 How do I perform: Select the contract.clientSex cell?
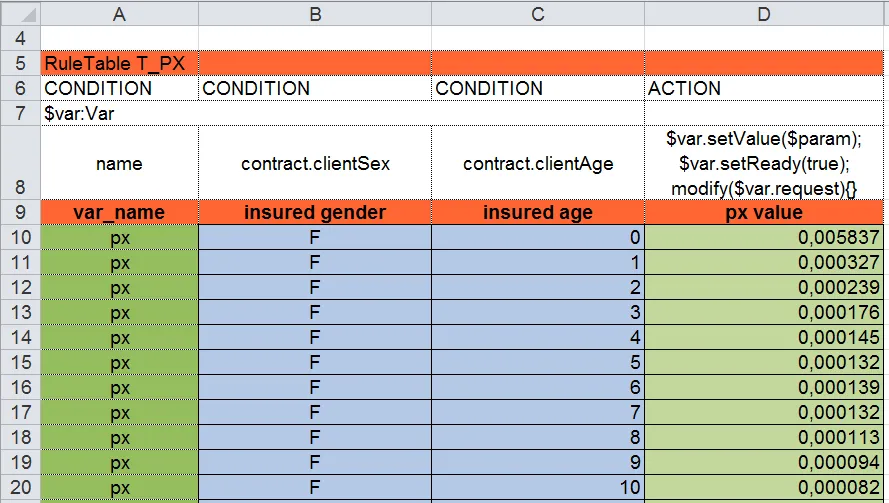coord(315,163)
